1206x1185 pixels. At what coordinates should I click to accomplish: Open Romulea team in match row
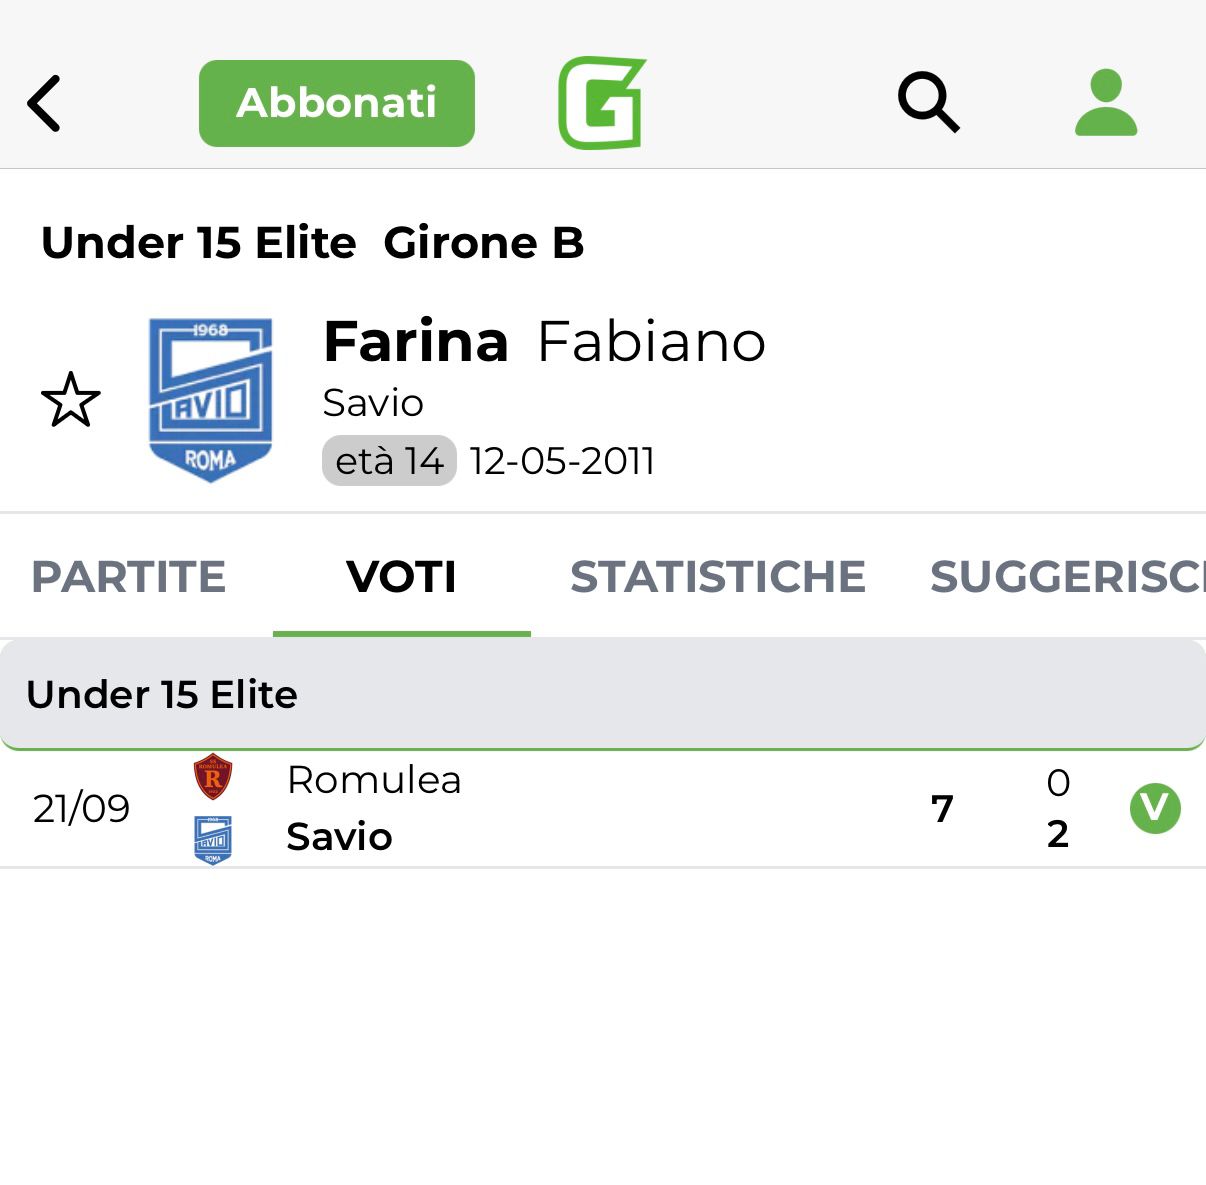point(374,780)
